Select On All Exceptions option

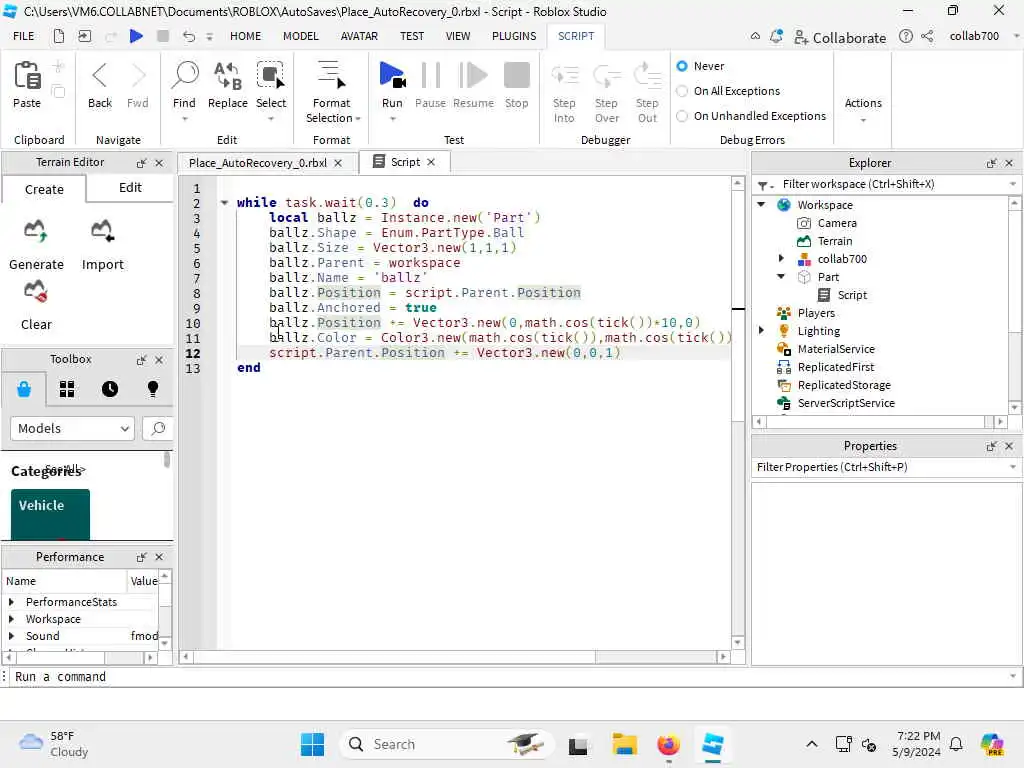[x=682, y=91]
